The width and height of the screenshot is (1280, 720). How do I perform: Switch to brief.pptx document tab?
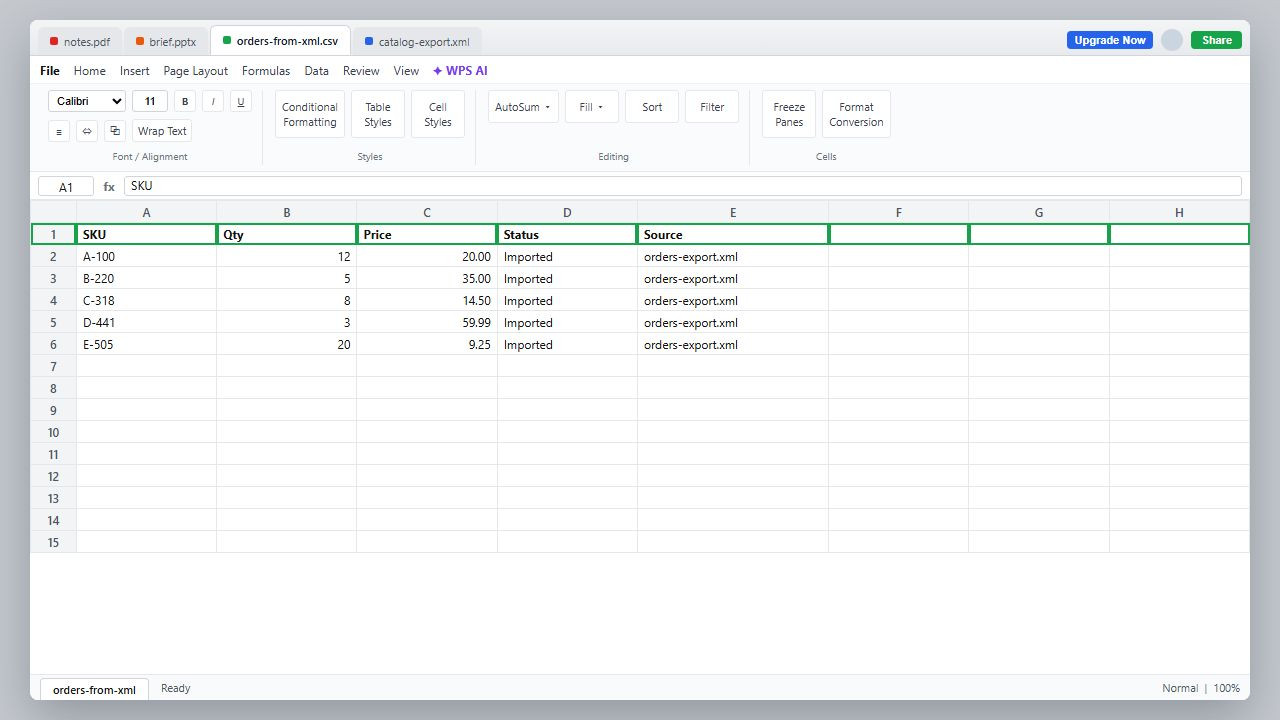pyautogui.click(x=166, y=41)
